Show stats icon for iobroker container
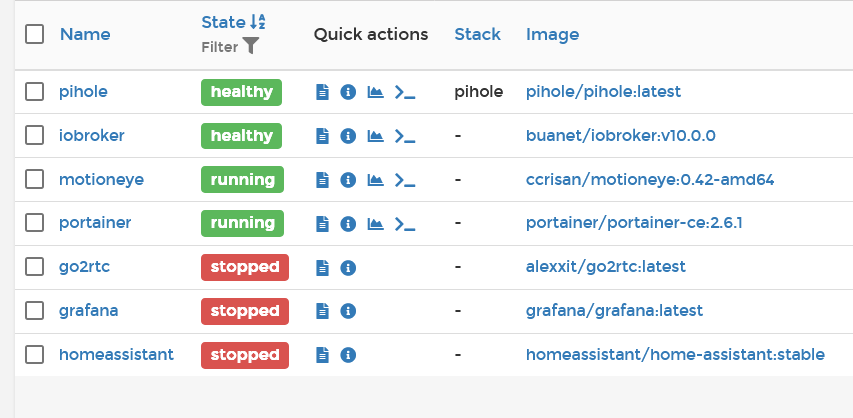 click(x=375, y=136)
